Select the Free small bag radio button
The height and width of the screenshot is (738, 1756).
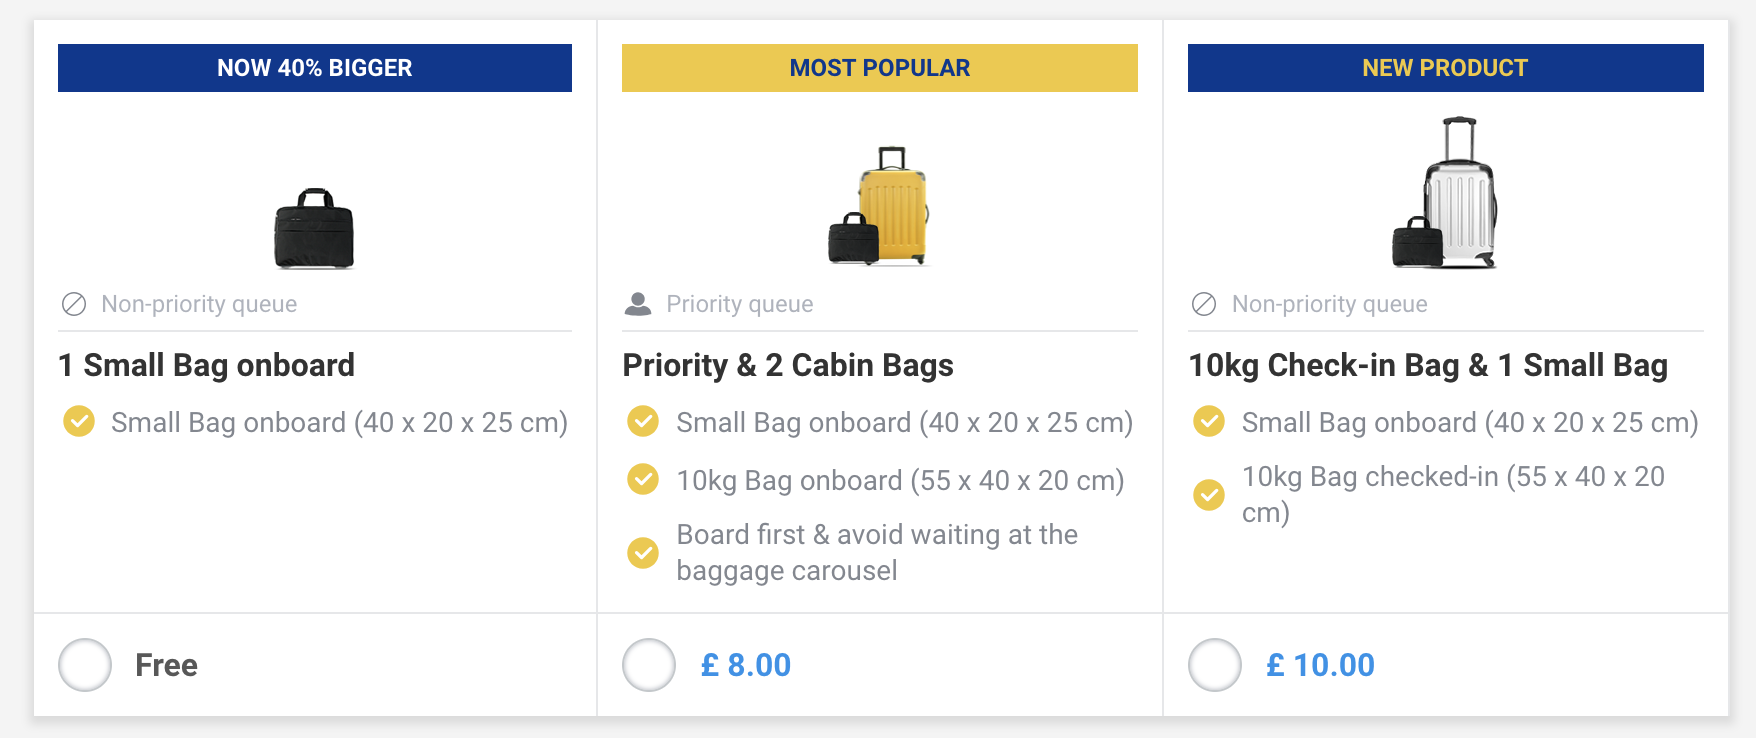(85, 665)
